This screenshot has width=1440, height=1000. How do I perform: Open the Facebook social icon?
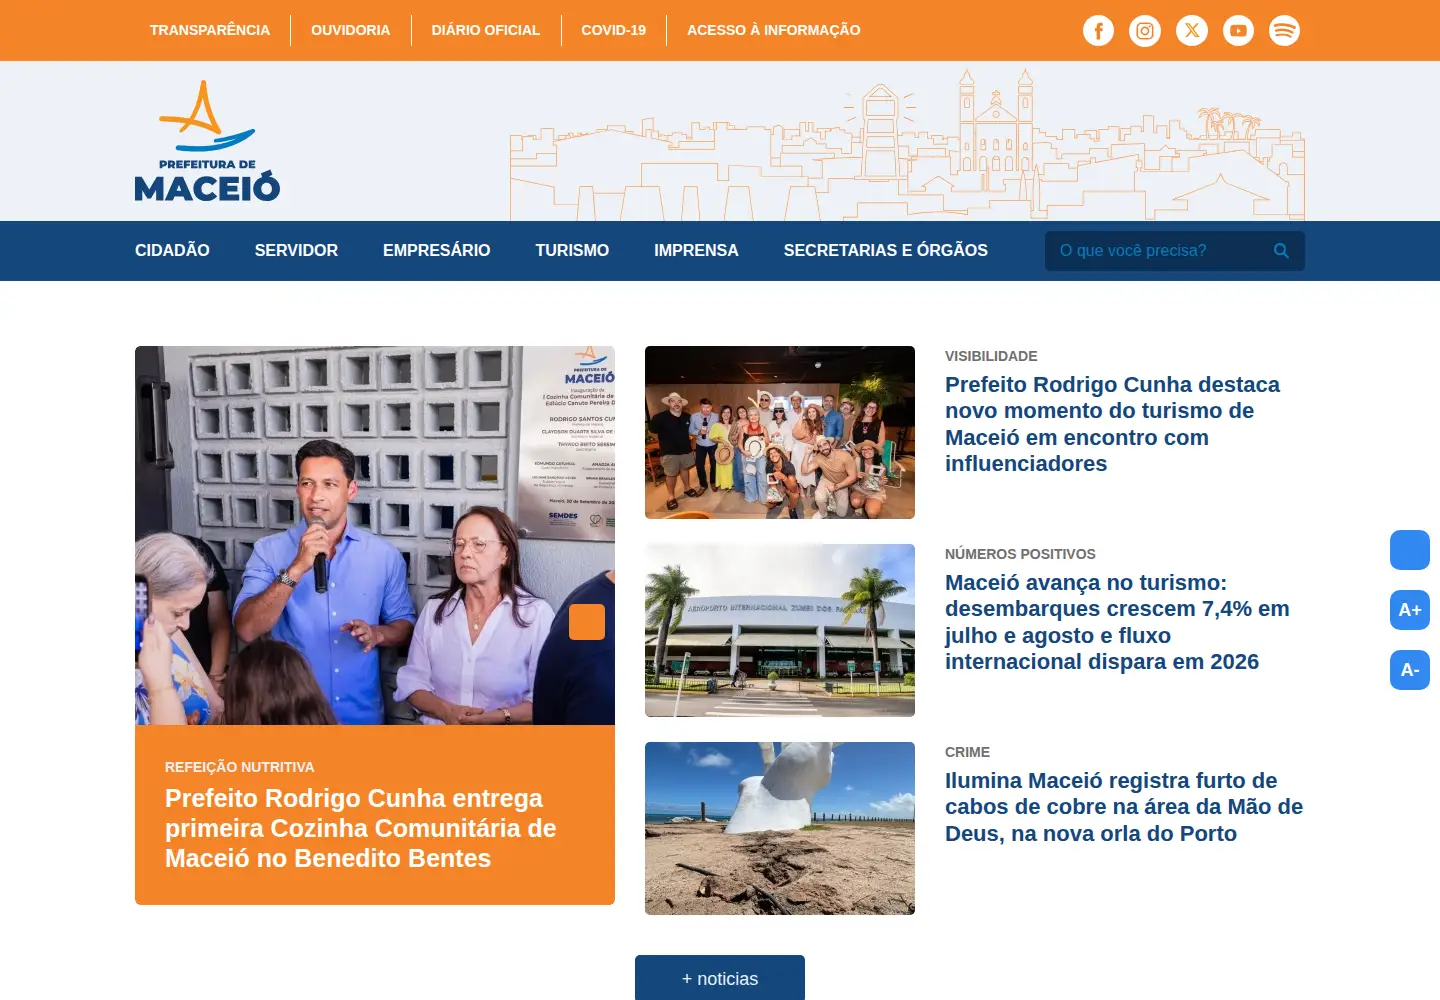tap(1098, 30)
